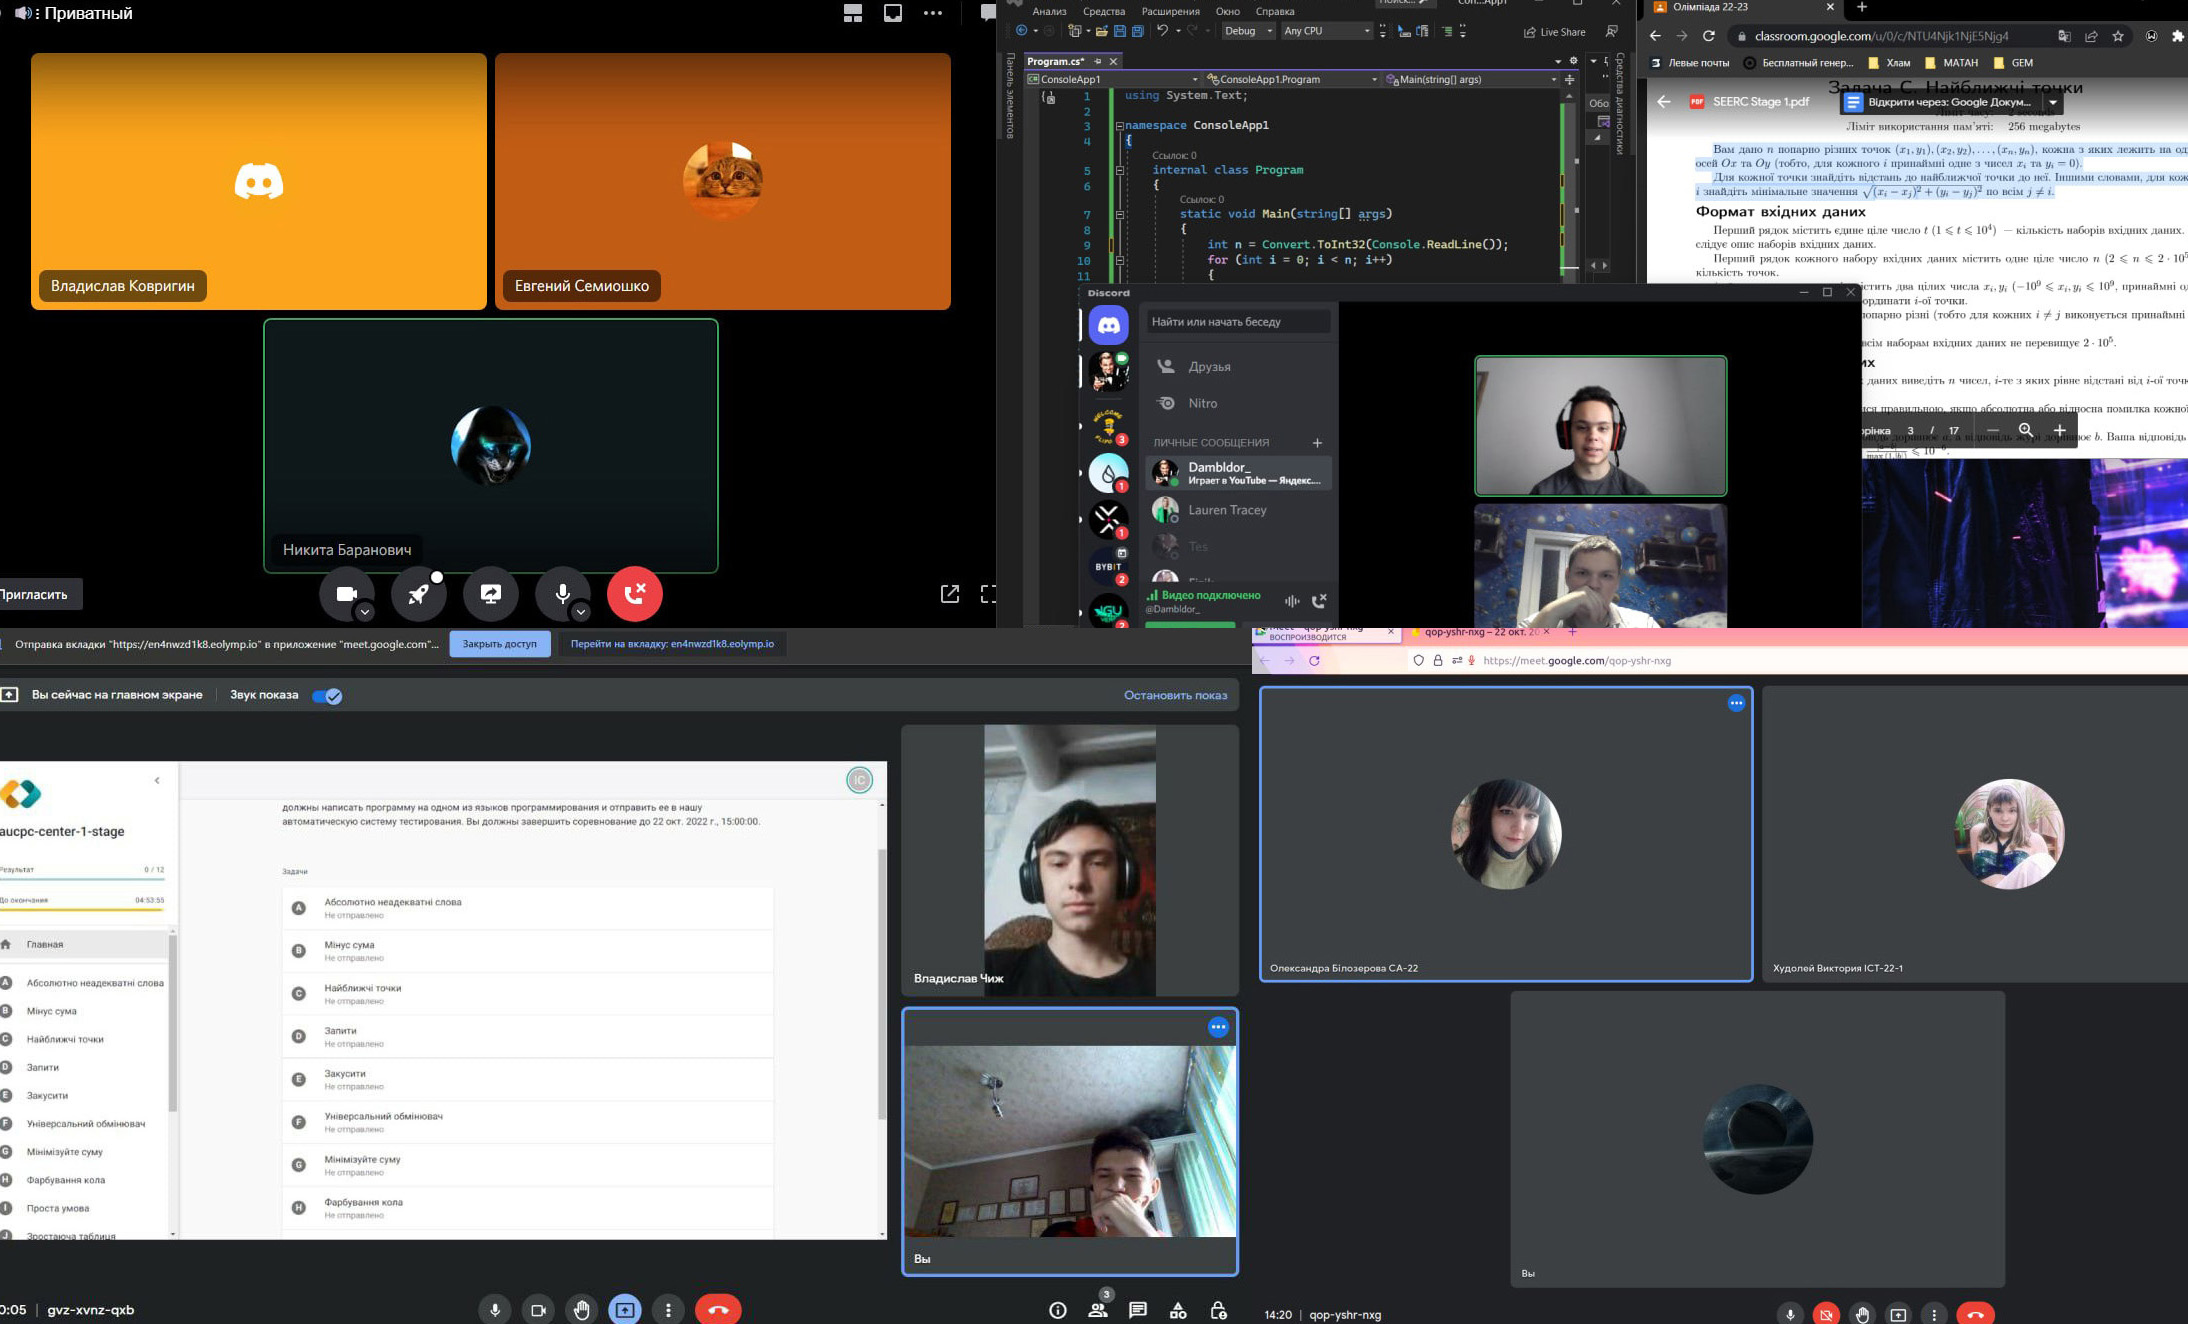Raise hand in meeting gvz-xvnz-qxb
Viewport: 2188px width, 1324px height.
(x=582, y=1310)
